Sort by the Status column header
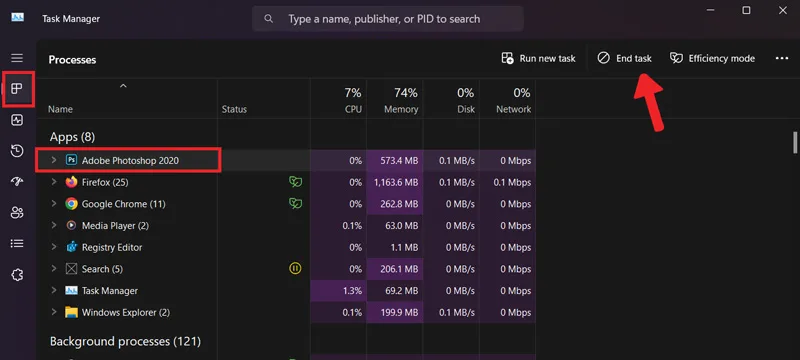Screen dimensions: 800x360 click(x=234, y=109)
